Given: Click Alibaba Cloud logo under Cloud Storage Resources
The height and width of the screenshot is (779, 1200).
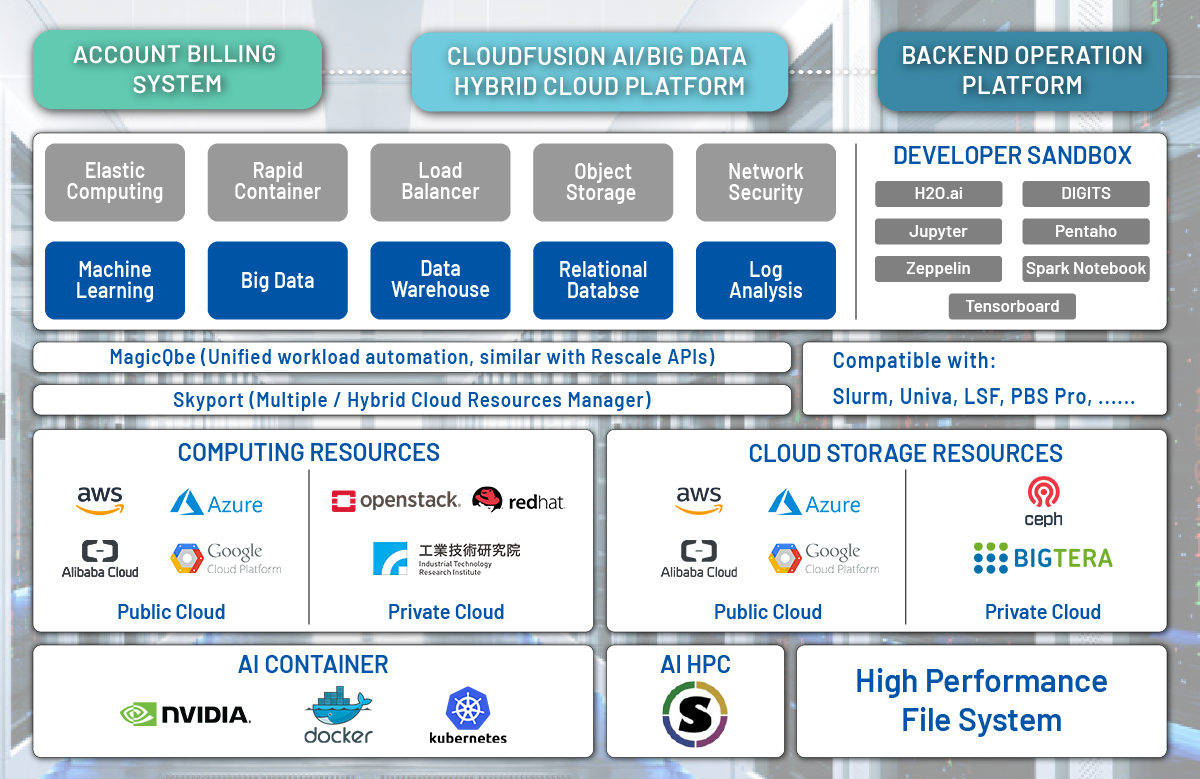Looking at the screenshot, I should coord(699,558).
